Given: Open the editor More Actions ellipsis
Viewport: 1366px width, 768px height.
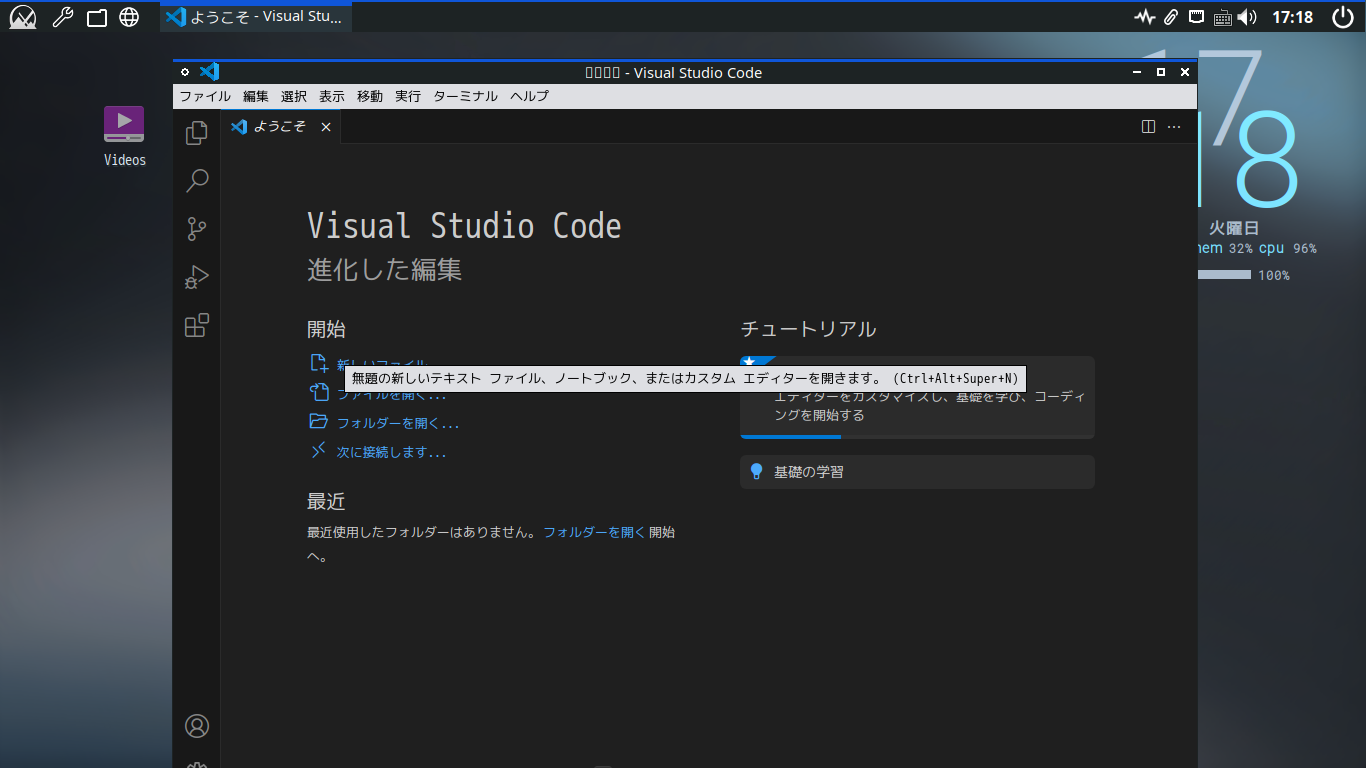Looking at the screenshot, I should pyautogui.click(x=1174, y=127).
